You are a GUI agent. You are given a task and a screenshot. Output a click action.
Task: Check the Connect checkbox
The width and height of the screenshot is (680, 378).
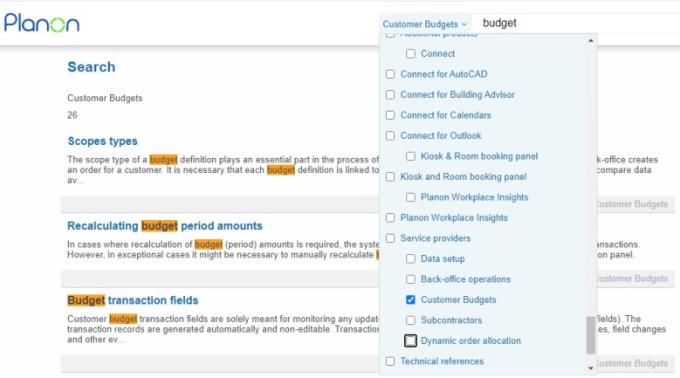coord(410,54)
